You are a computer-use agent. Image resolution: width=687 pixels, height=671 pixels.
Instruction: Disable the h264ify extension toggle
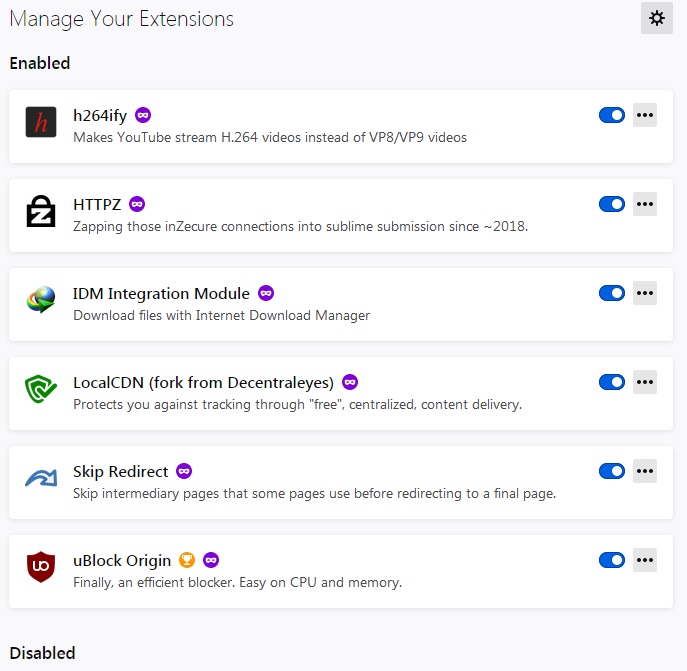tap(611, 115)
